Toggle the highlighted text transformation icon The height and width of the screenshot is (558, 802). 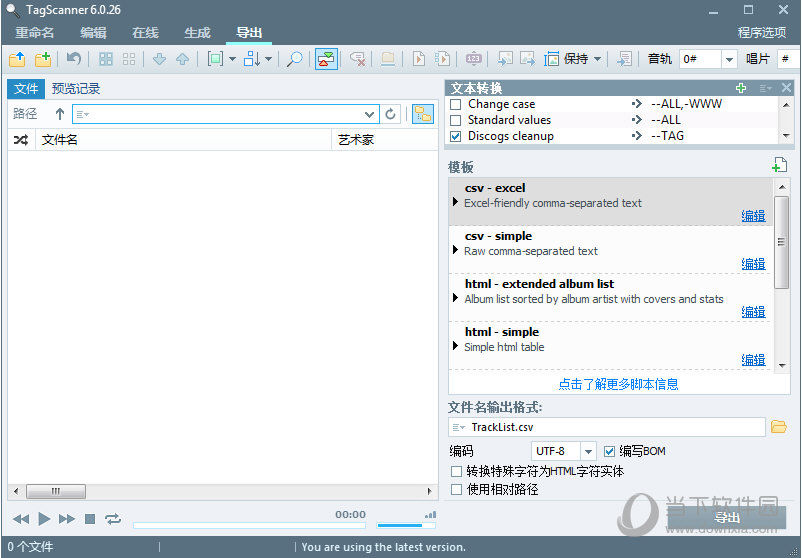click(x=326, y=59)
